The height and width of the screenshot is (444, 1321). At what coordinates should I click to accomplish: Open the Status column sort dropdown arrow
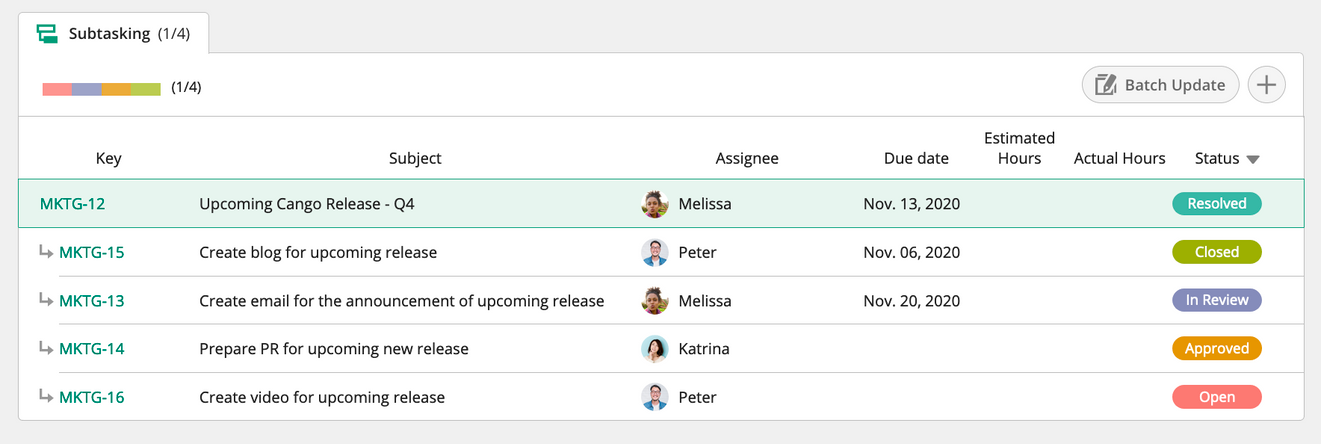pos(1253,159)
